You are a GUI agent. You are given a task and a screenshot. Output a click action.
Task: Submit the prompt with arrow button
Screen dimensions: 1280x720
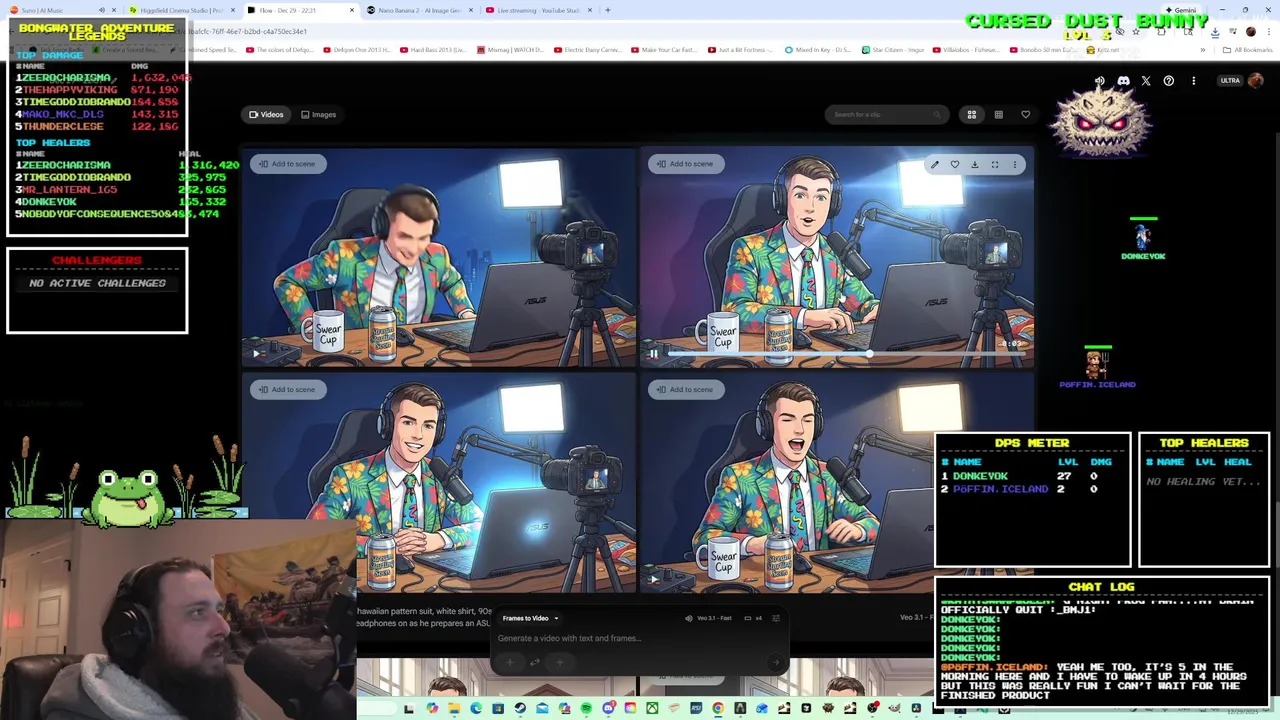[x=776, y=662]
